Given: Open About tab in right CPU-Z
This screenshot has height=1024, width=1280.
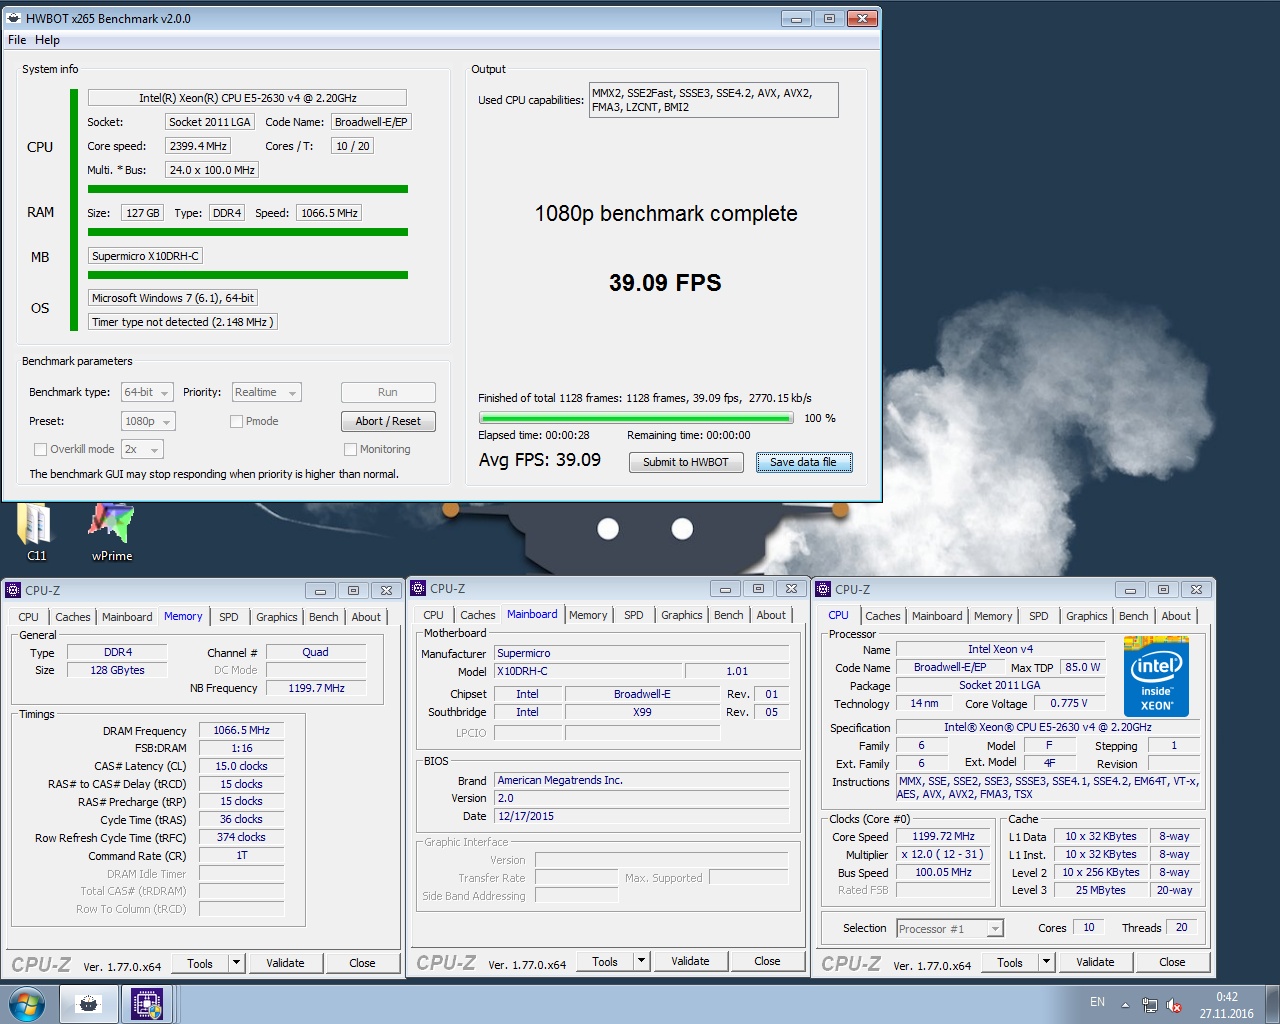Looking at the screenshot, I should pyautogui.click(x=1176, y=616).
